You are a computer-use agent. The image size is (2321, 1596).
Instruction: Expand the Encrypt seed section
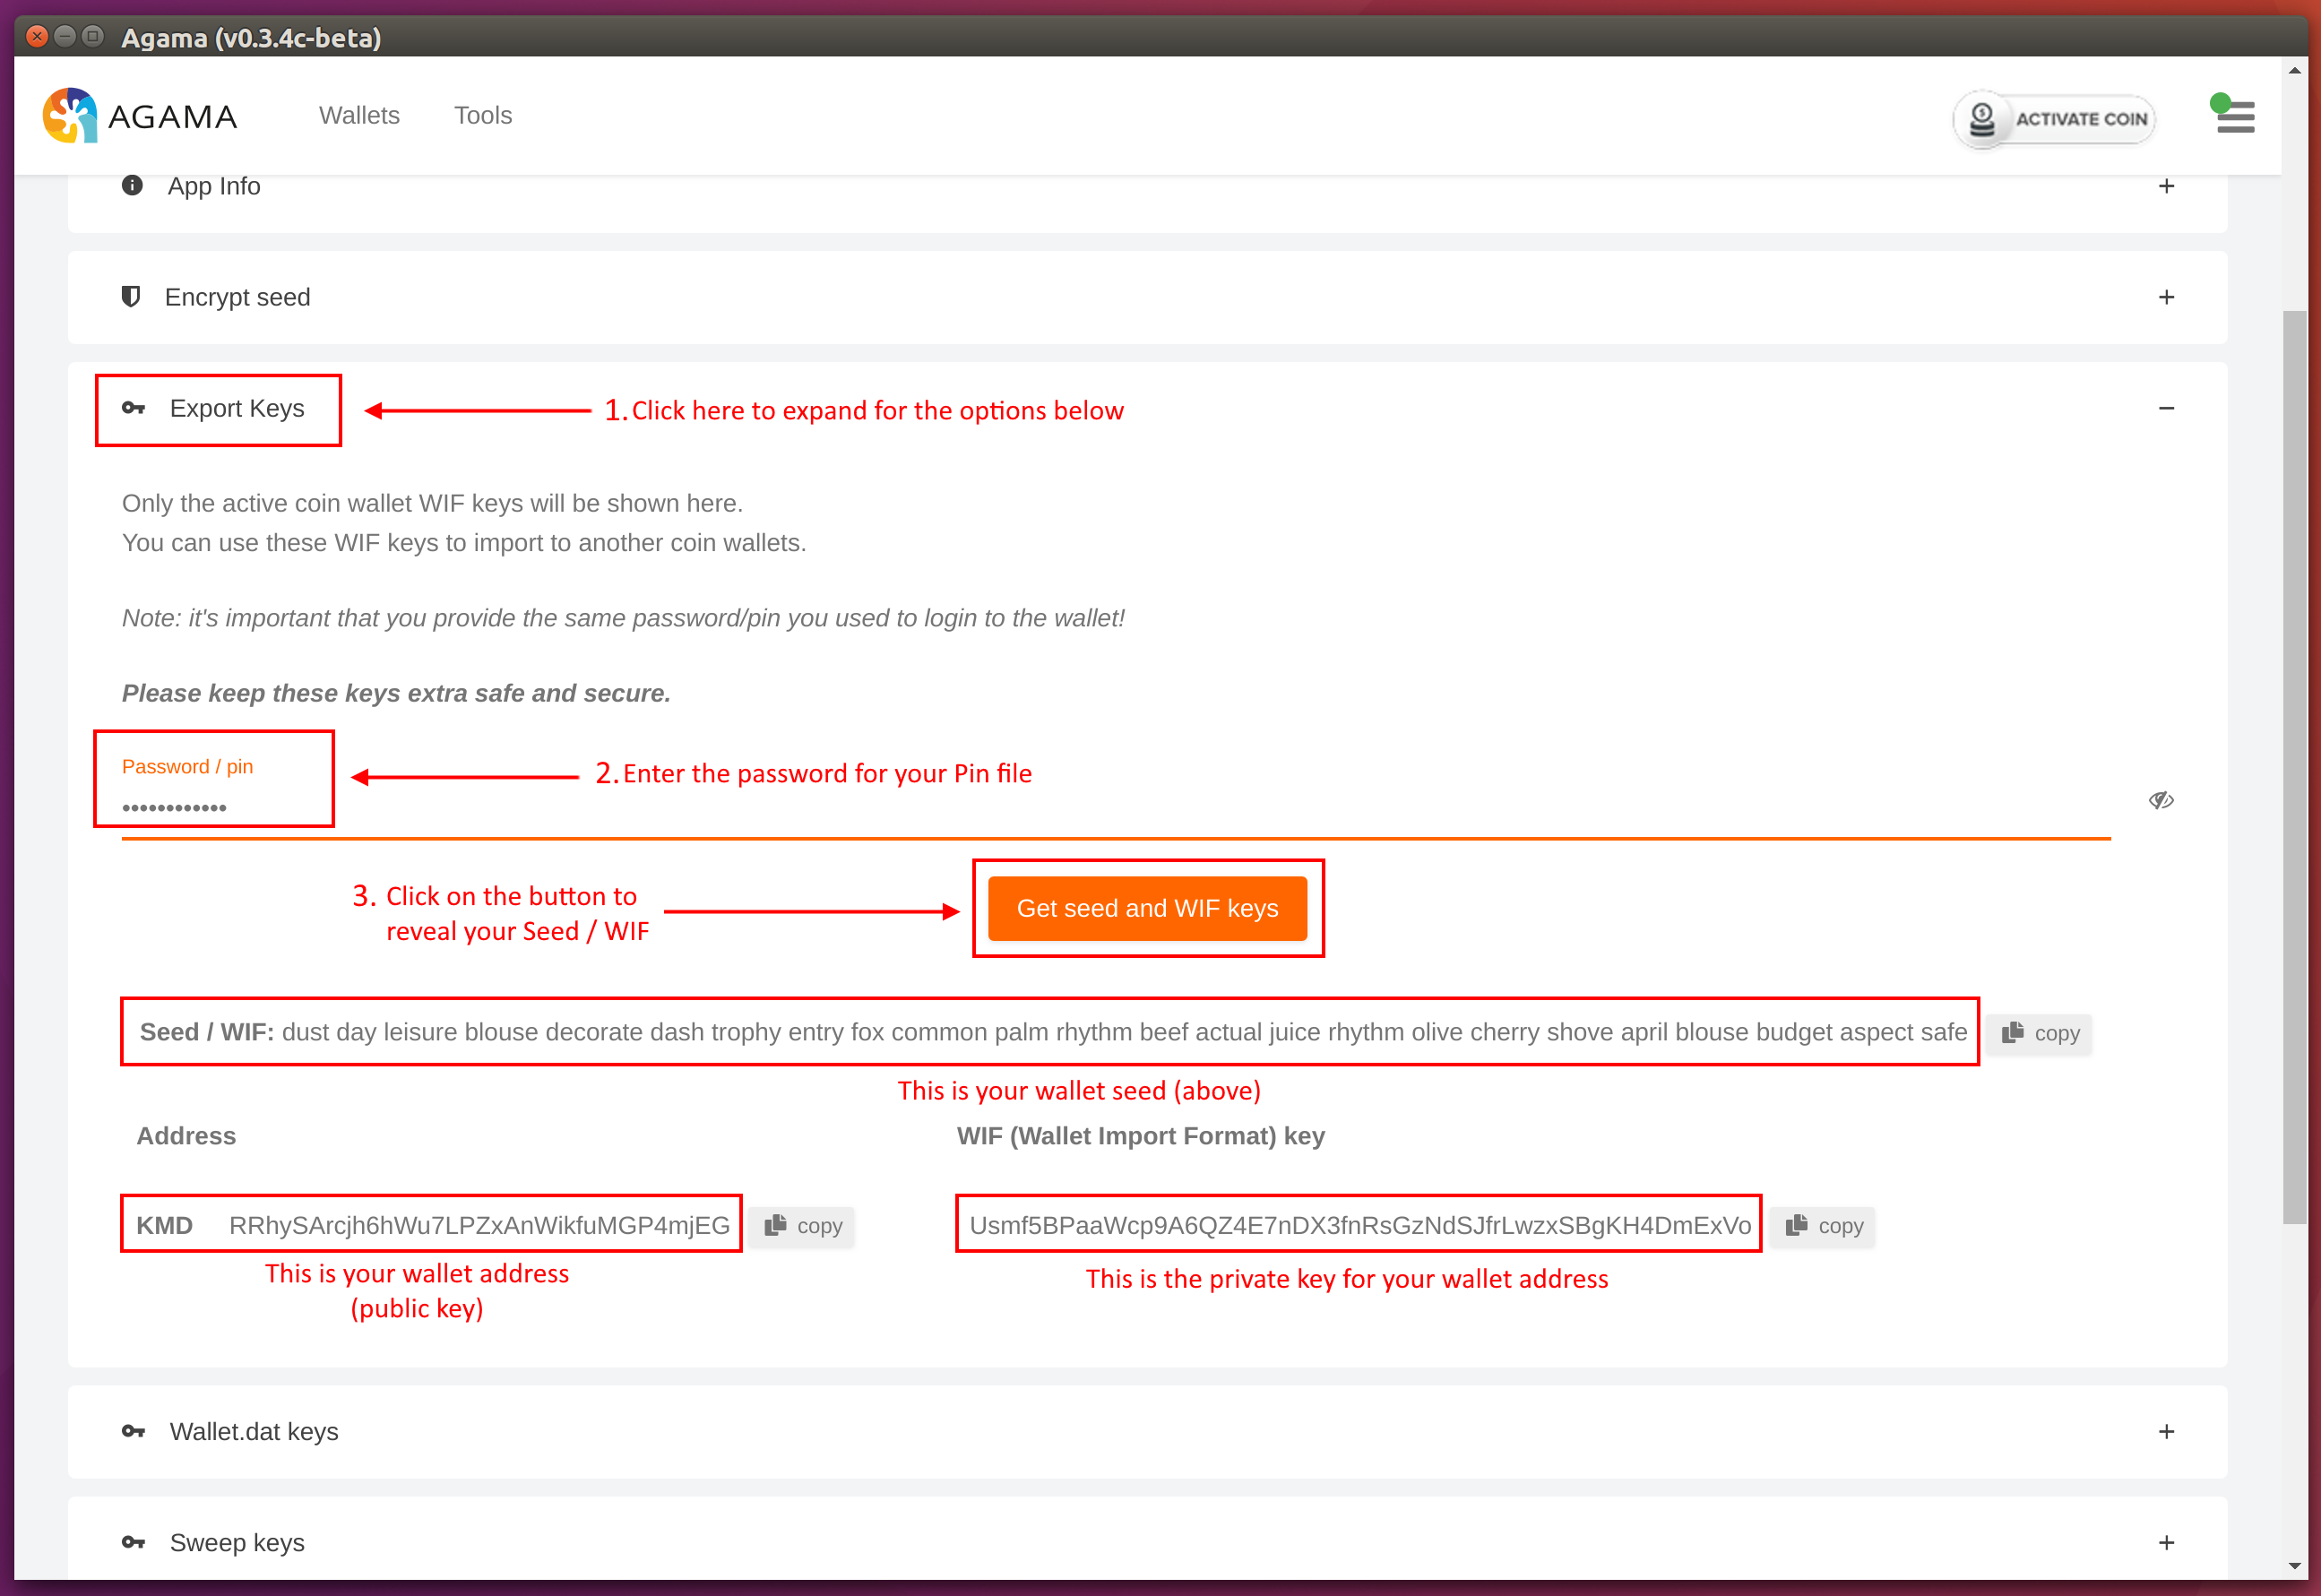click(x=2166, y=297)
